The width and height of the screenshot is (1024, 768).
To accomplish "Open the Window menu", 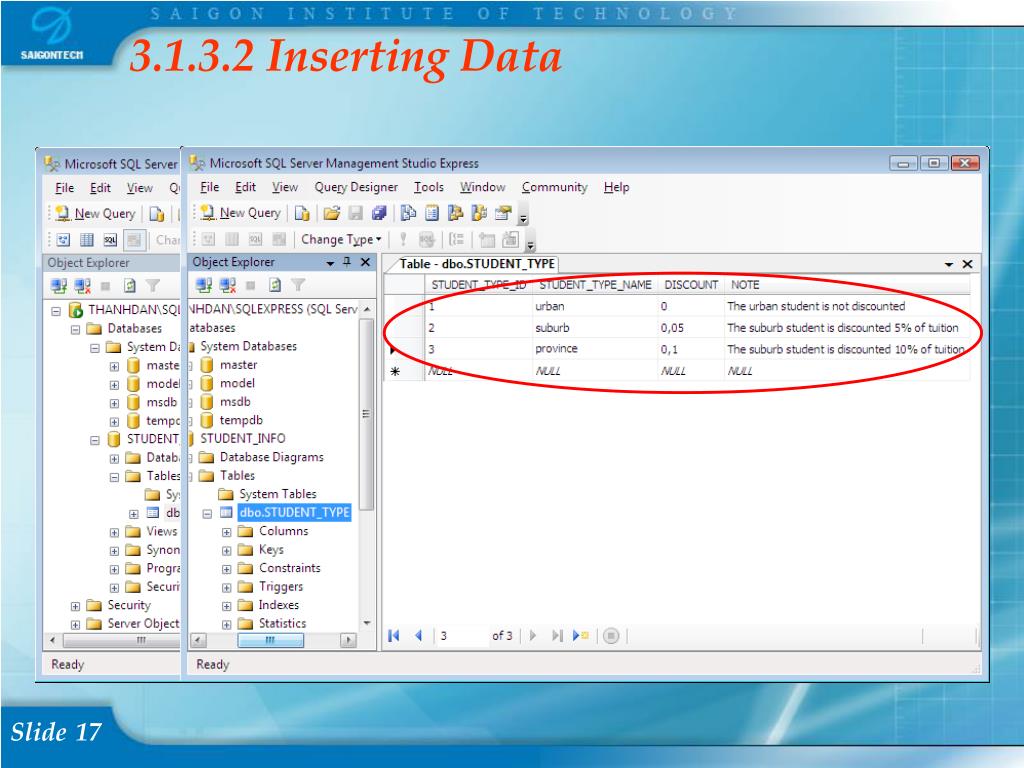I will (x=483, y=187).
